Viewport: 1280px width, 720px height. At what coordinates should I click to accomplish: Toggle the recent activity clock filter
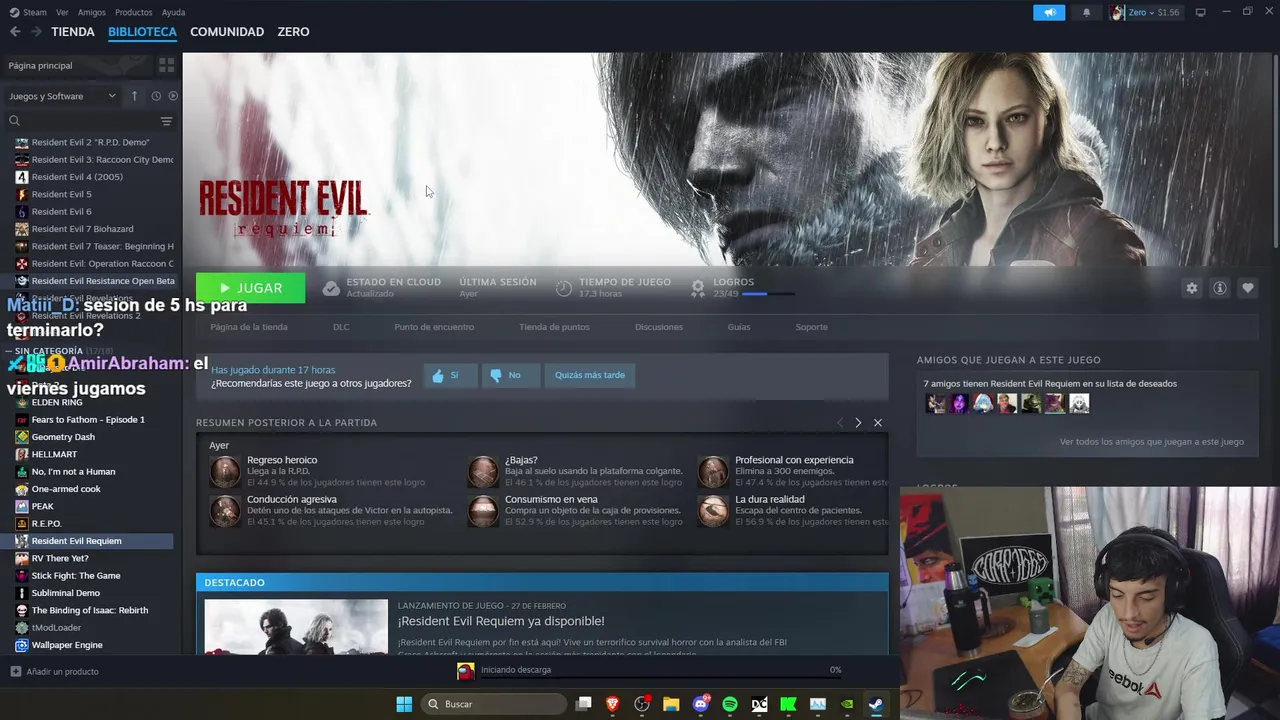coord(156,96)
